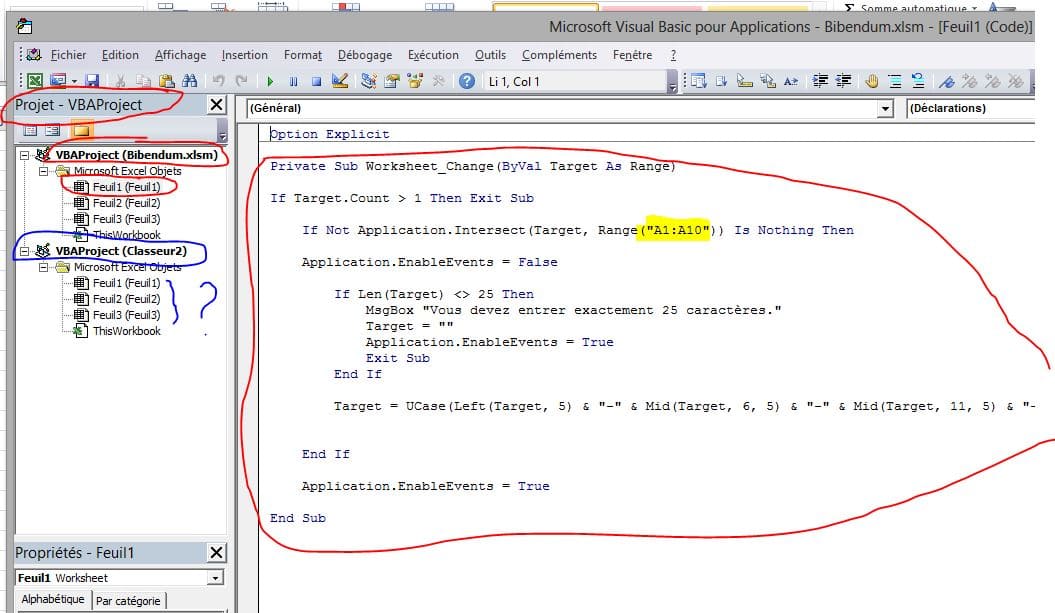Click the Outdent icon
1055x613 pixels.
[x=843, y=81]
